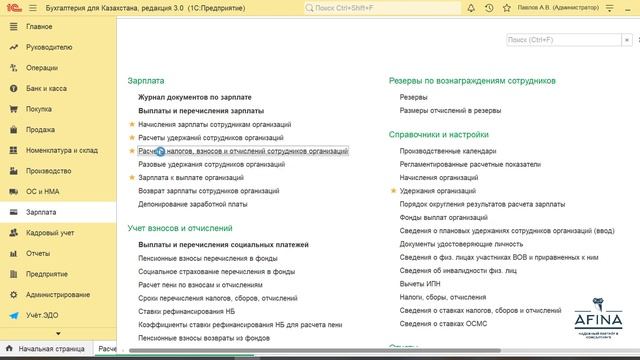Open Пенсионные взносы возвраты из фондов

(204, 338)
